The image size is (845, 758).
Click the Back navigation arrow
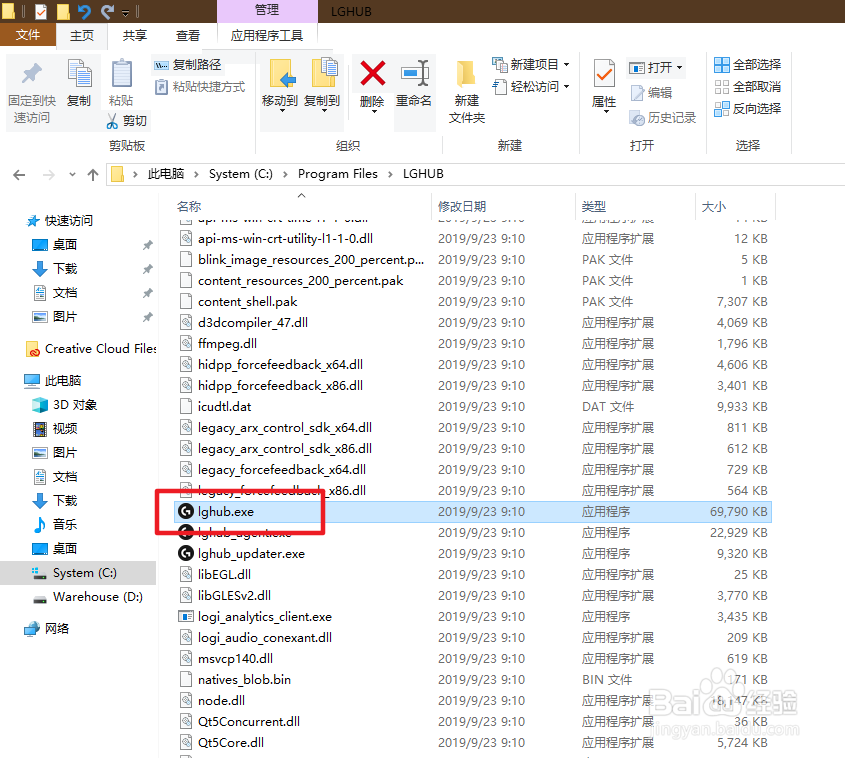click(19, 175)
